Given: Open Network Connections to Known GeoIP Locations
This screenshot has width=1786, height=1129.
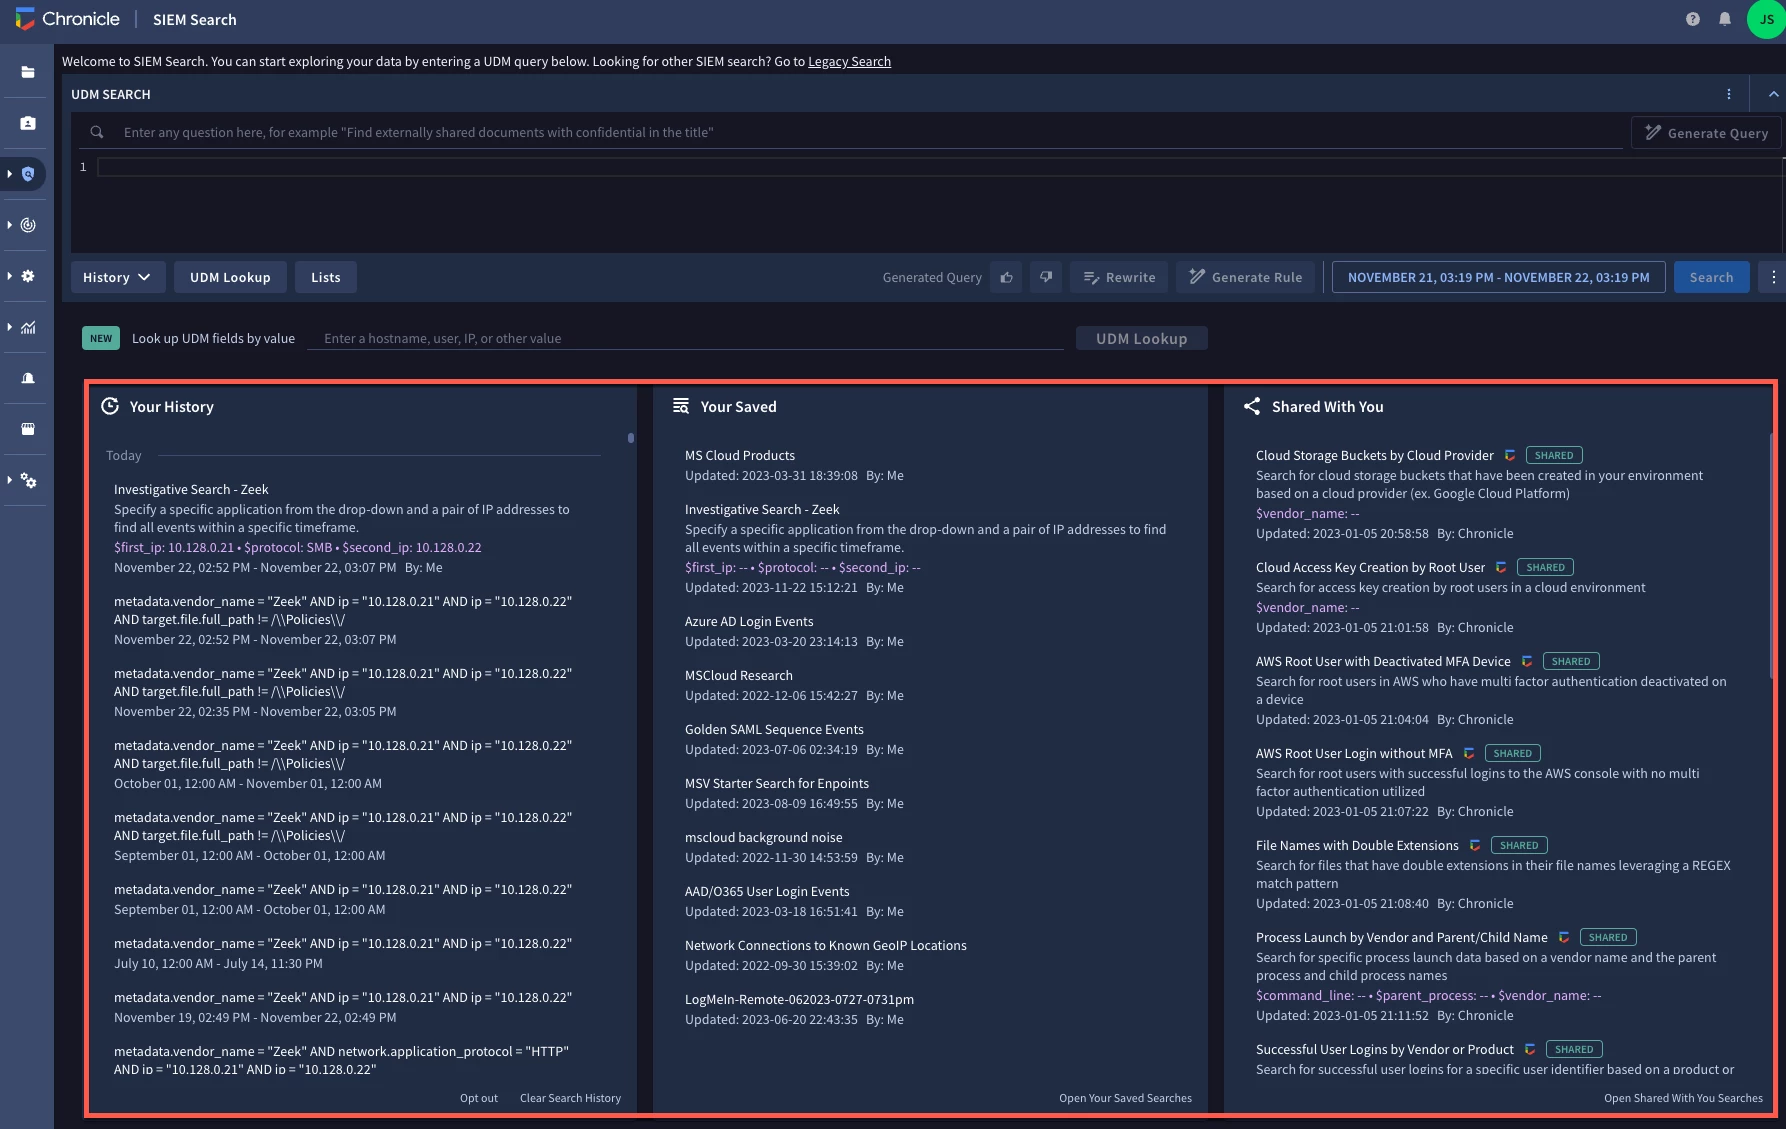Looking at the screenshot, I should tap(825, 945).
